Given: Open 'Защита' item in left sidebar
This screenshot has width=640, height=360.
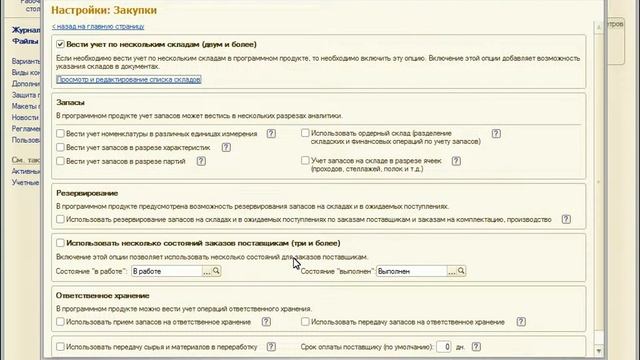Looking at the screenshot, I should tap(26, 95).
